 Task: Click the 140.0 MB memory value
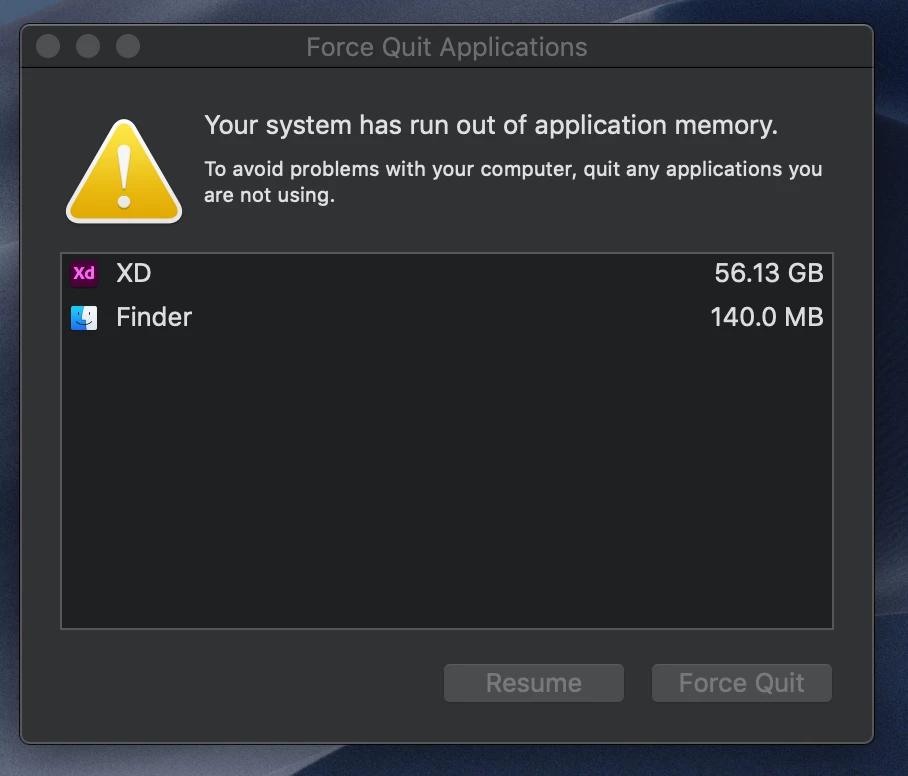767,317
